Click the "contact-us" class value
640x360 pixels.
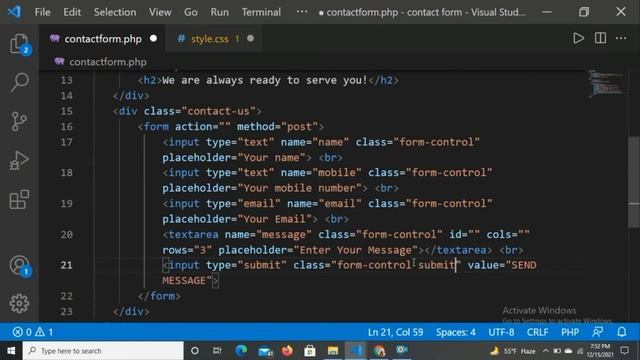[x=218, y=111]
